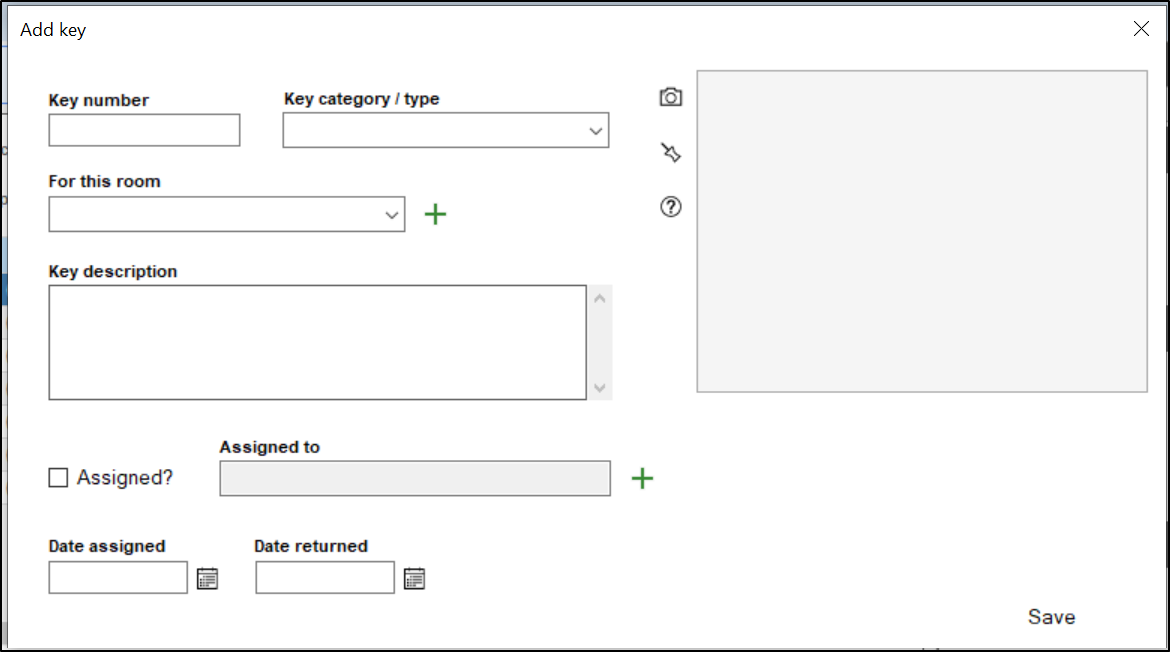Open the Date assigned calendar picker
Viewport: 1170px width, 652px height.
pyautogui.click(x=207, y=578)
